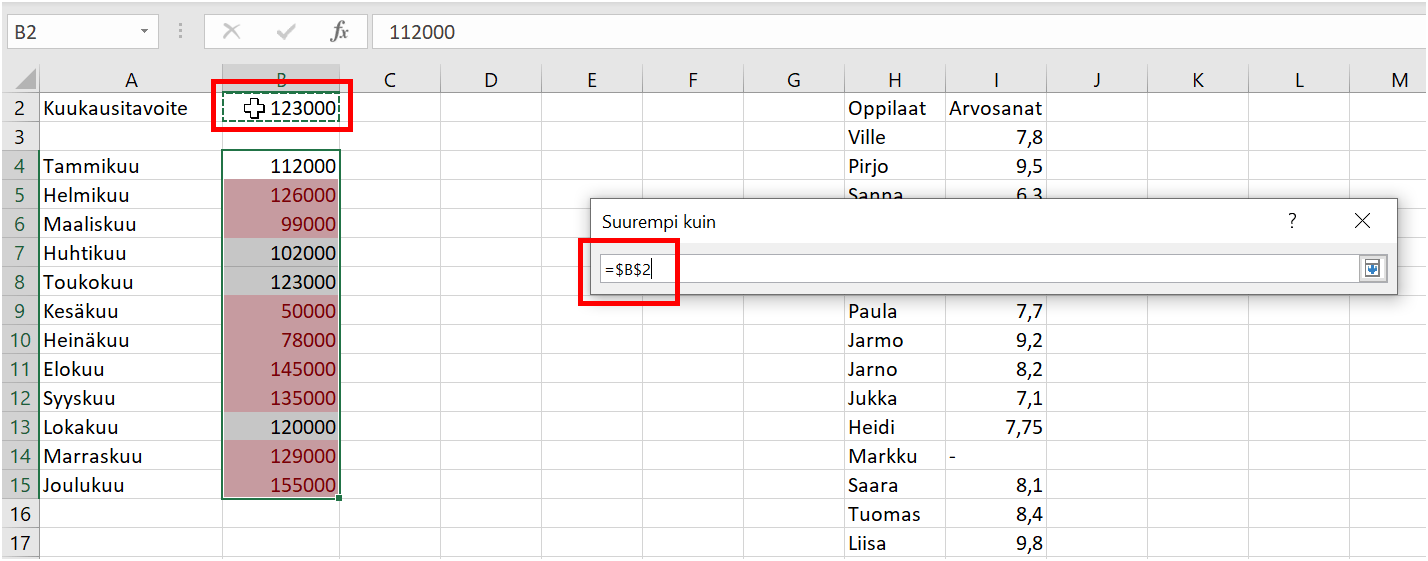Click the Elokuu cell
The height and width of the screenshot is (561, 1428).
(x=131, y=369)
